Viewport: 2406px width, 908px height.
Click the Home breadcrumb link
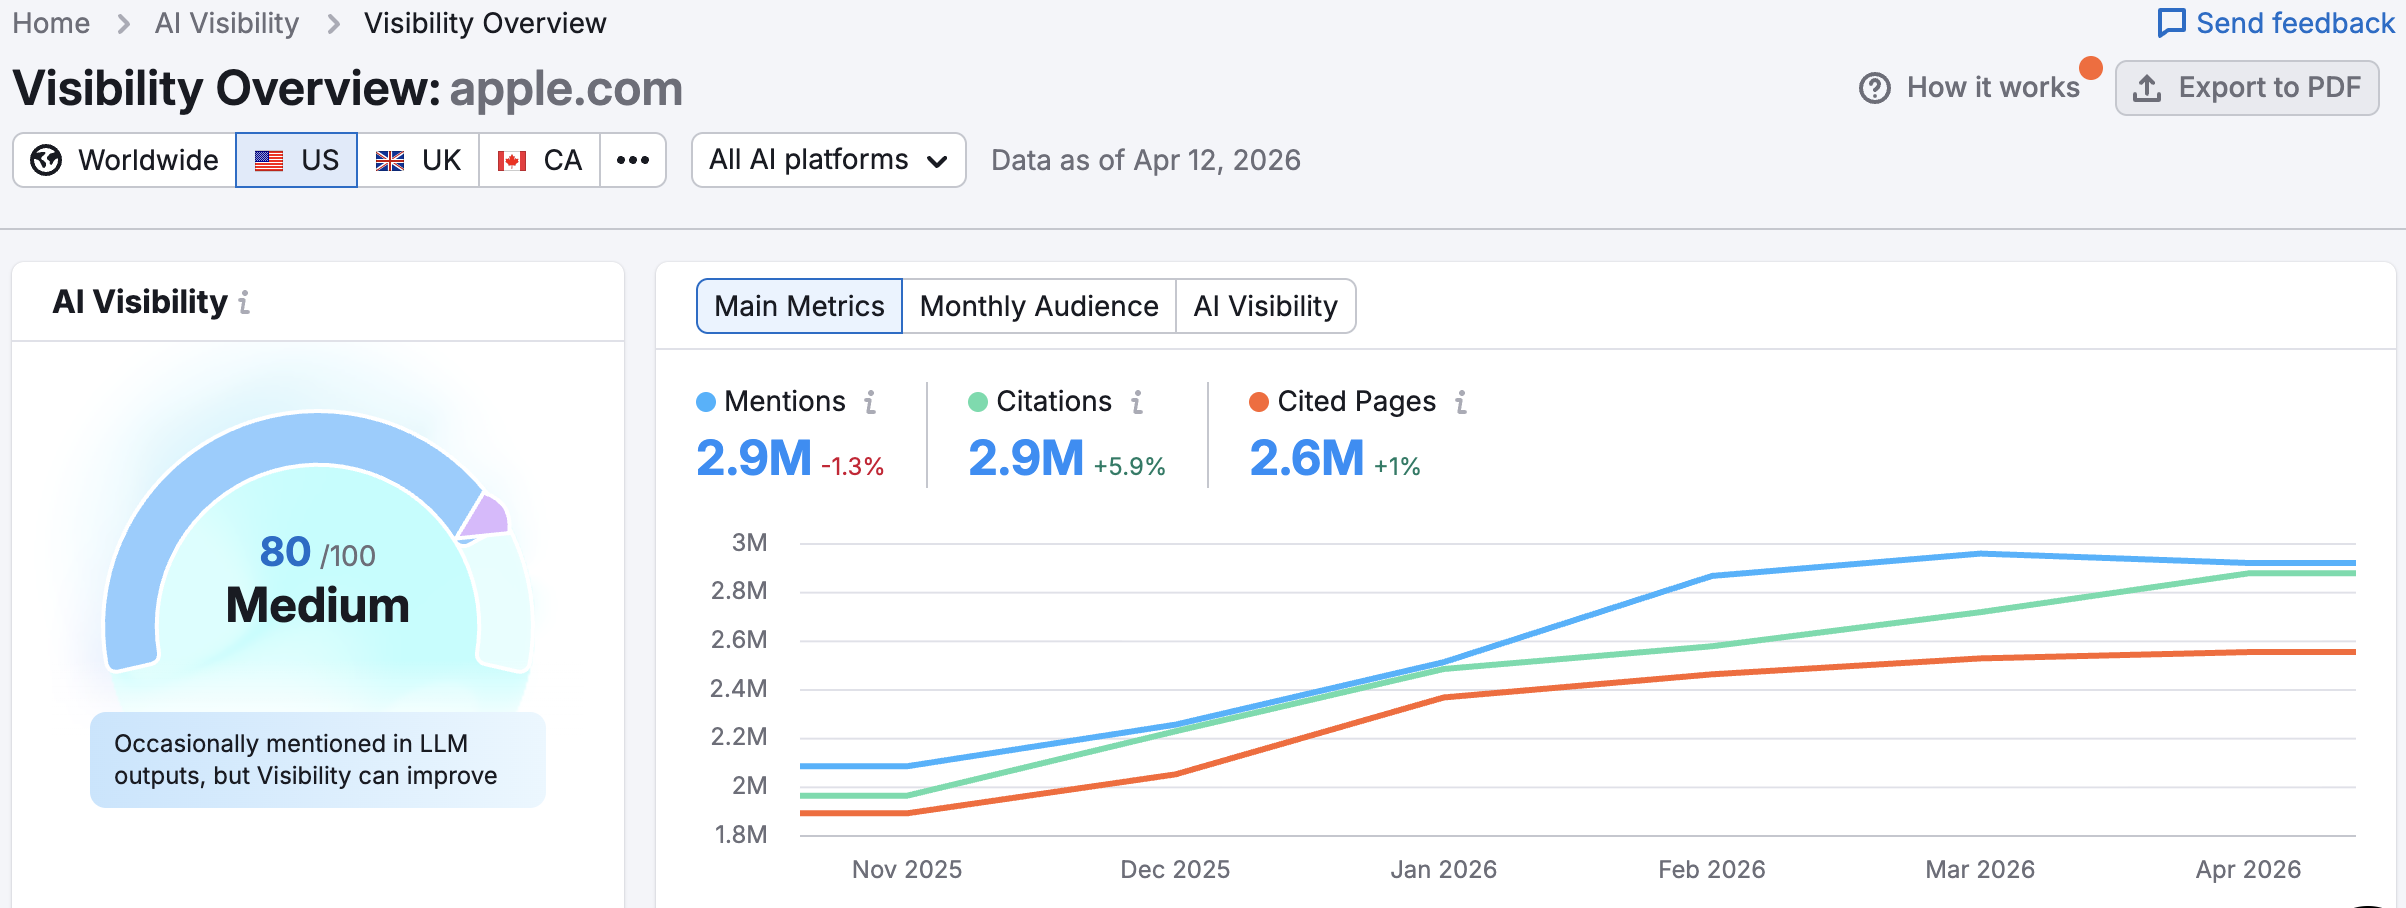point(50,22)
